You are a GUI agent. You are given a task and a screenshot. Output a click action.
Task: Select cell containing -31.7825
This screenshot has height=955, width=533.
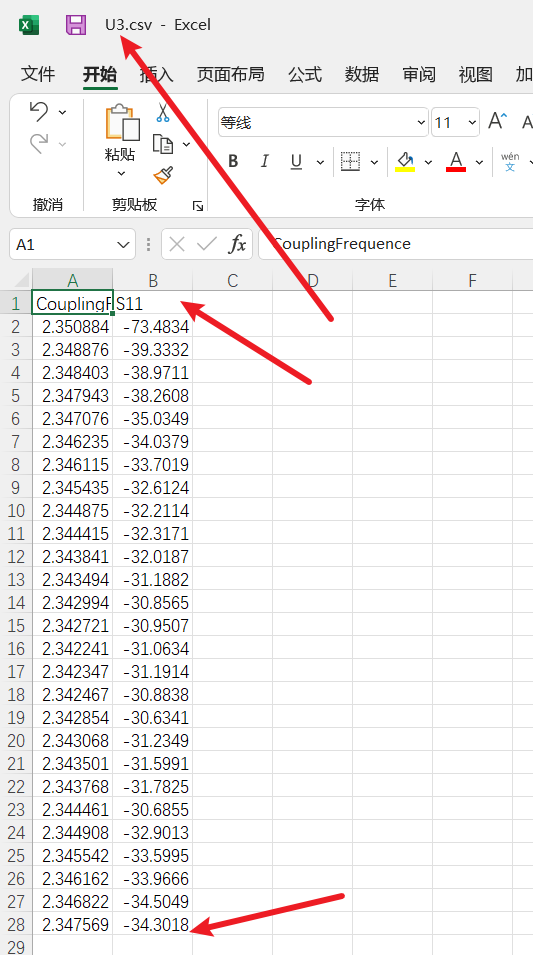(x=153, y=787)
